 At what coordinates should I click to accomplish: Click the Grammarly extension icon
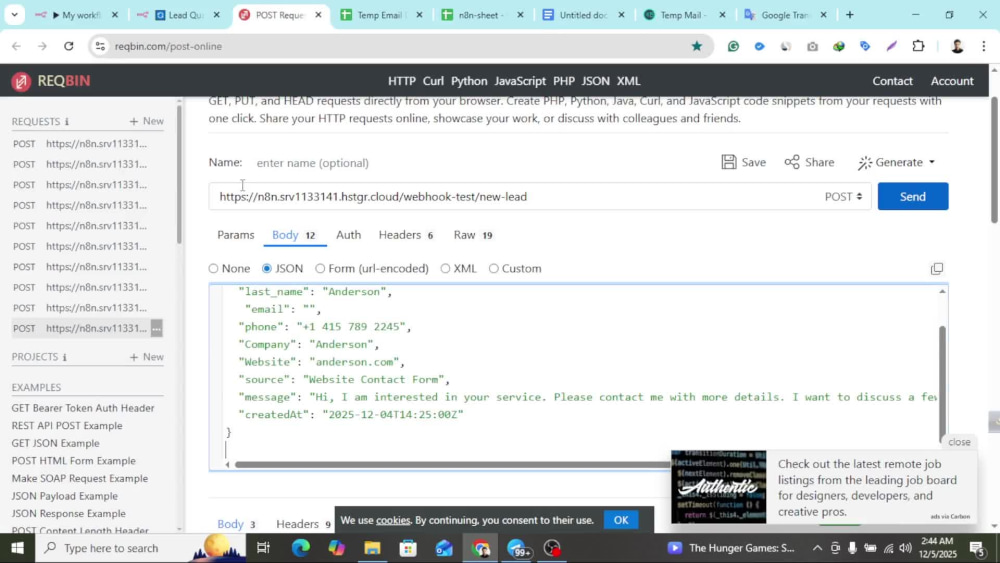pyautogui.click(x=733, y=46)
